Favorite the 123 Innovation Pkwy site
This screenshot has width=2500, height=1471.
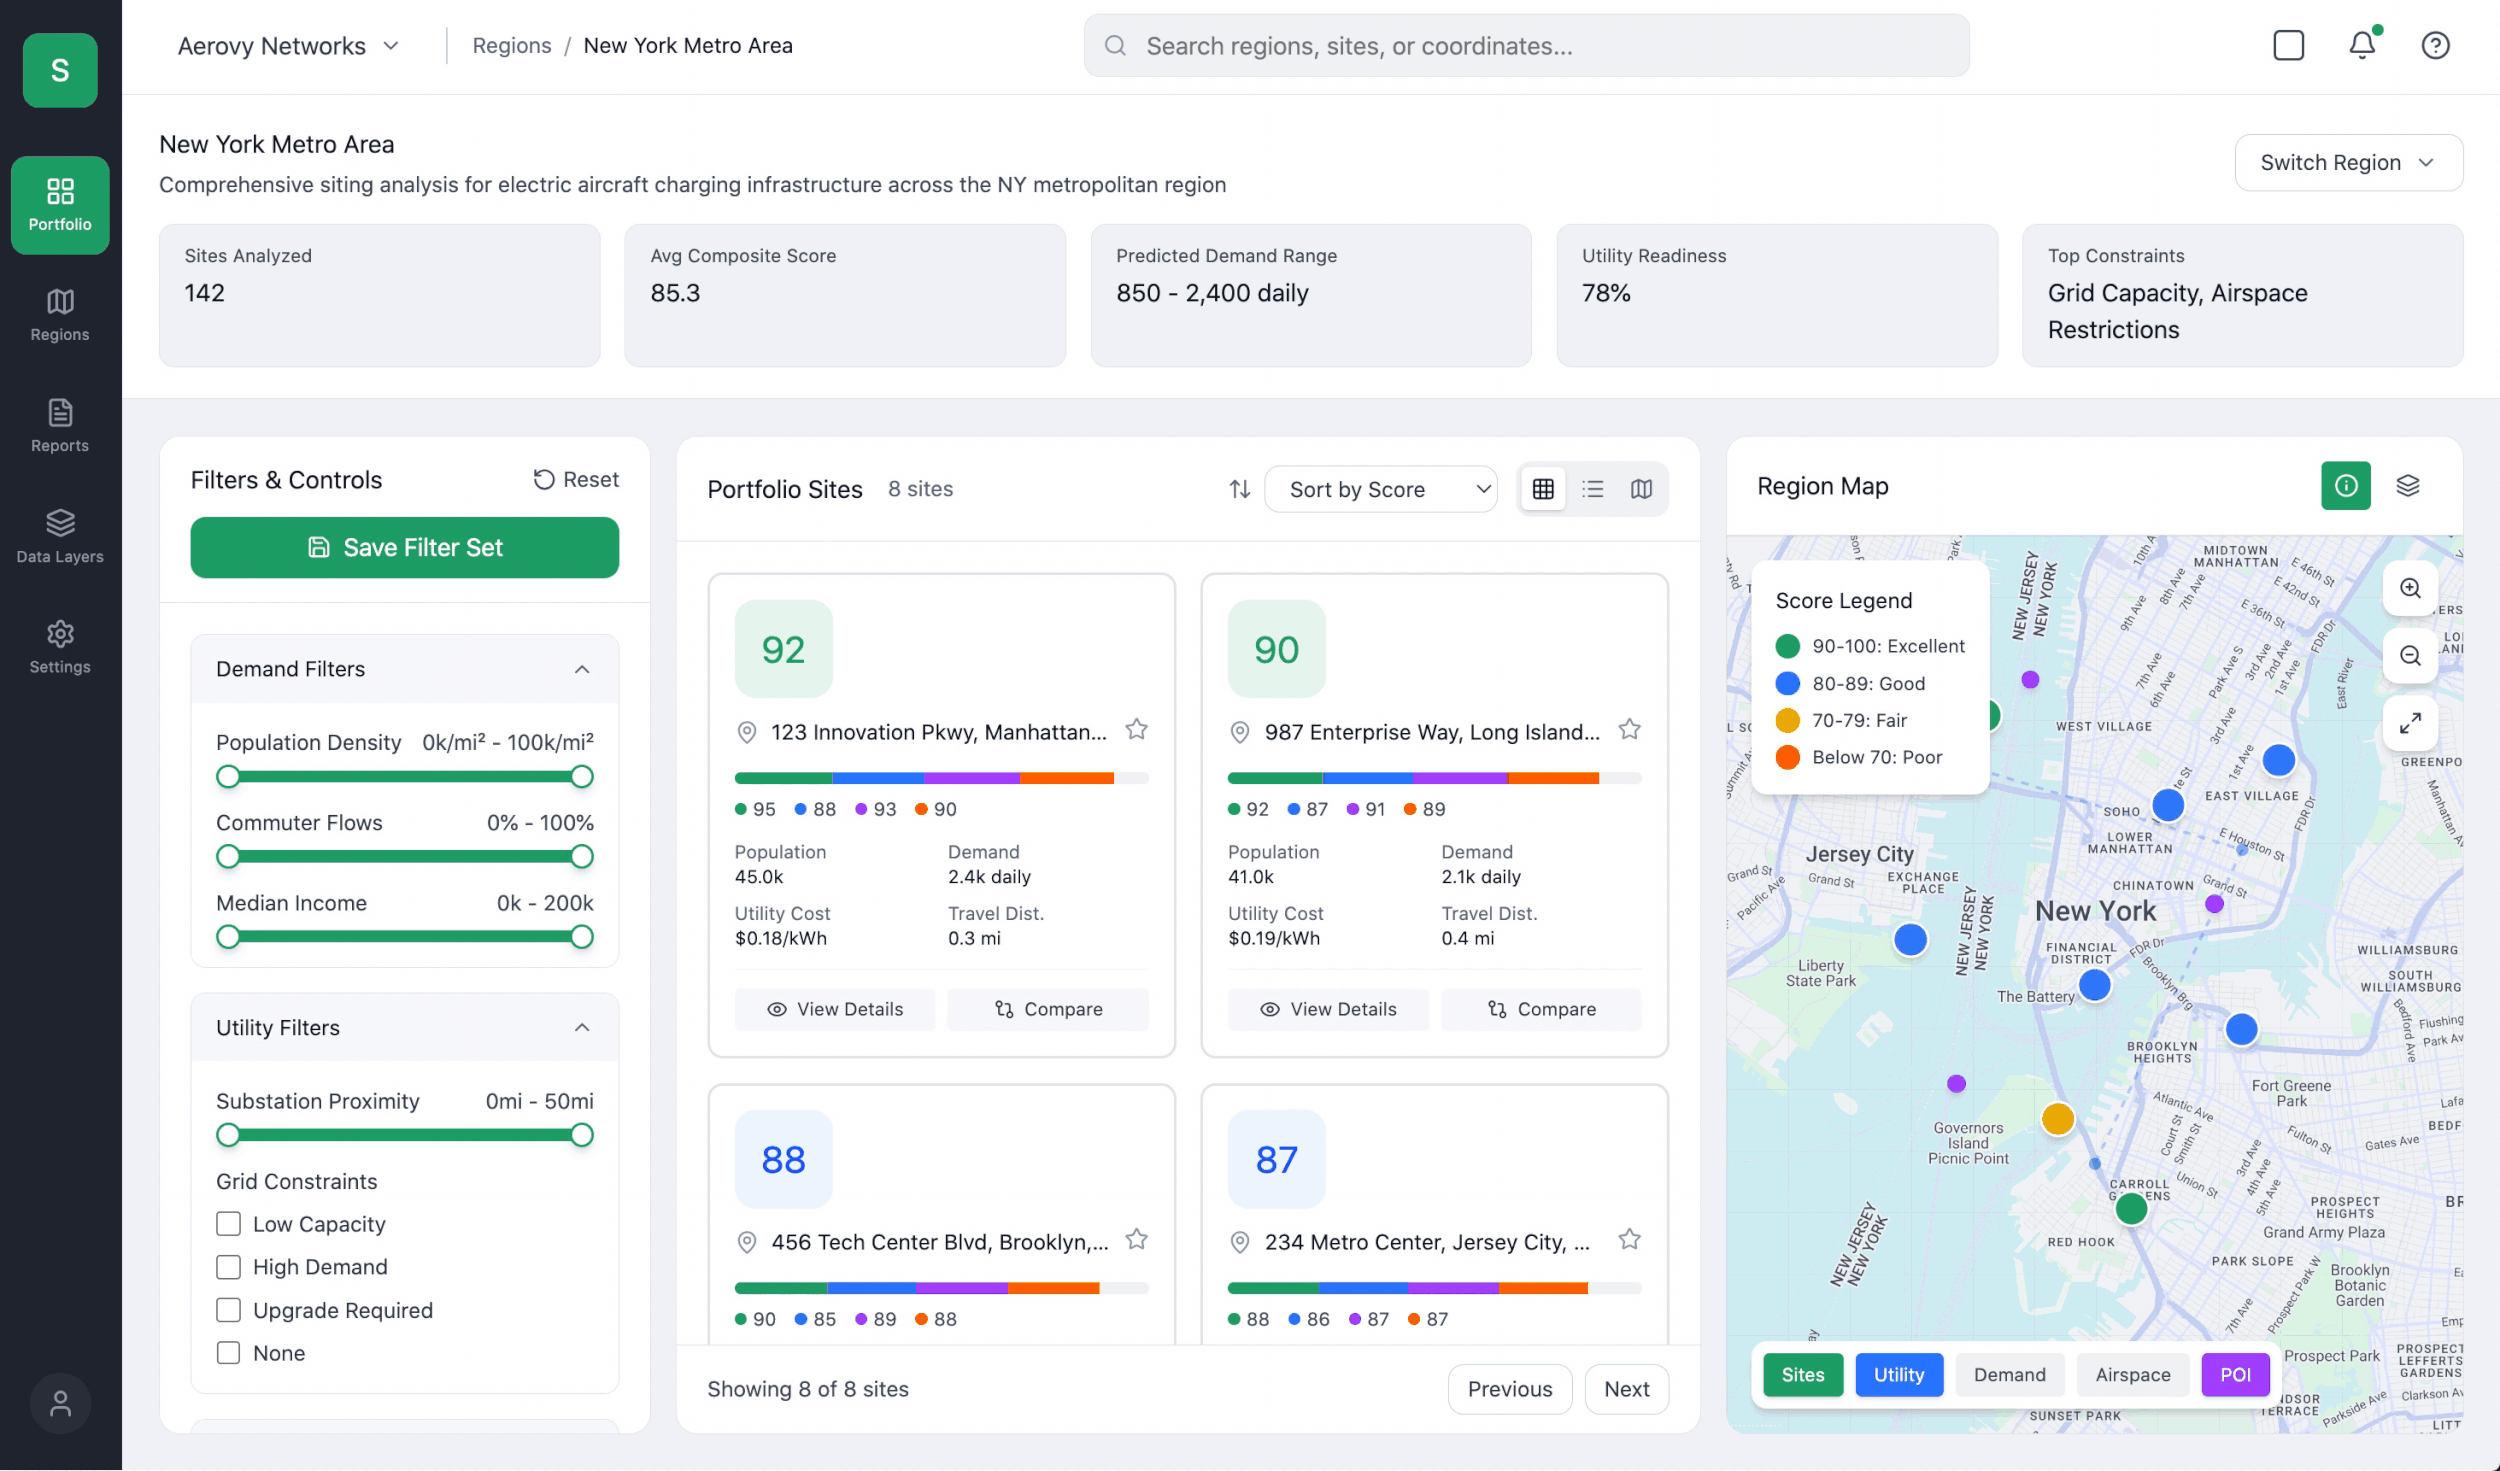click(x=1136, y=730)
